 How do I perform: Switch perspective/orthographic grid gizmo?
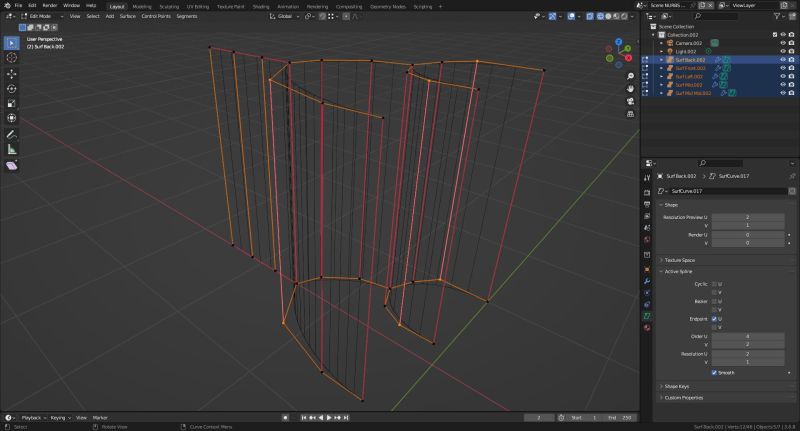pos(630,114)
